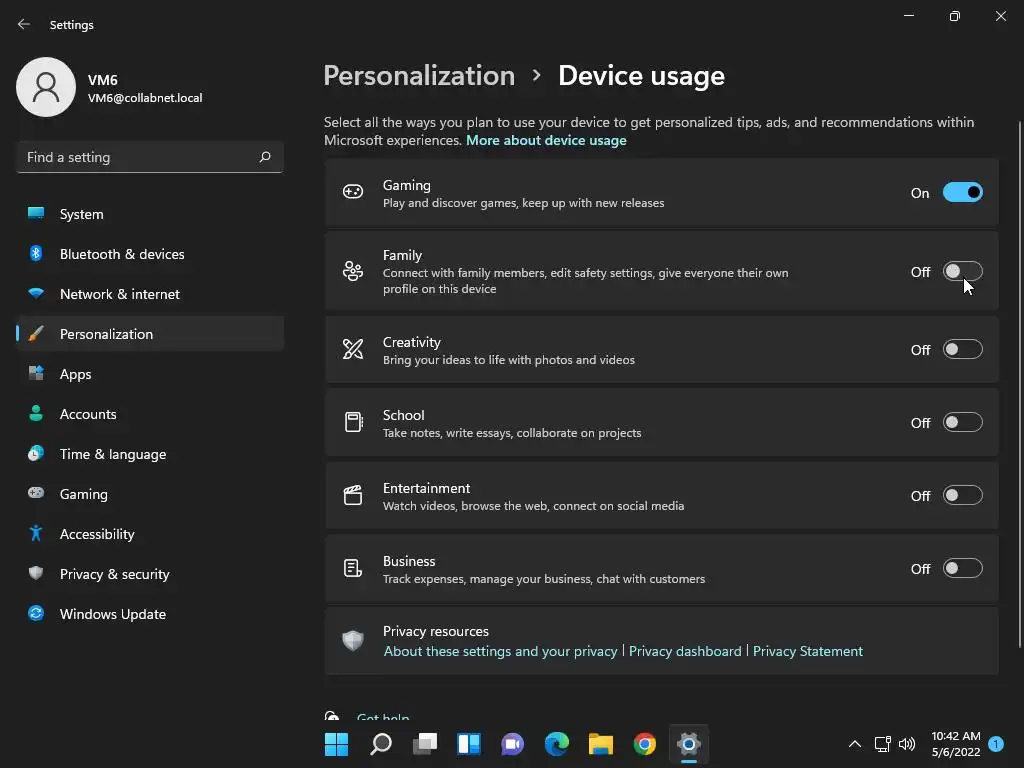Go to Network & internet settings
This screenshot has width=1024, height=768.
120,294
